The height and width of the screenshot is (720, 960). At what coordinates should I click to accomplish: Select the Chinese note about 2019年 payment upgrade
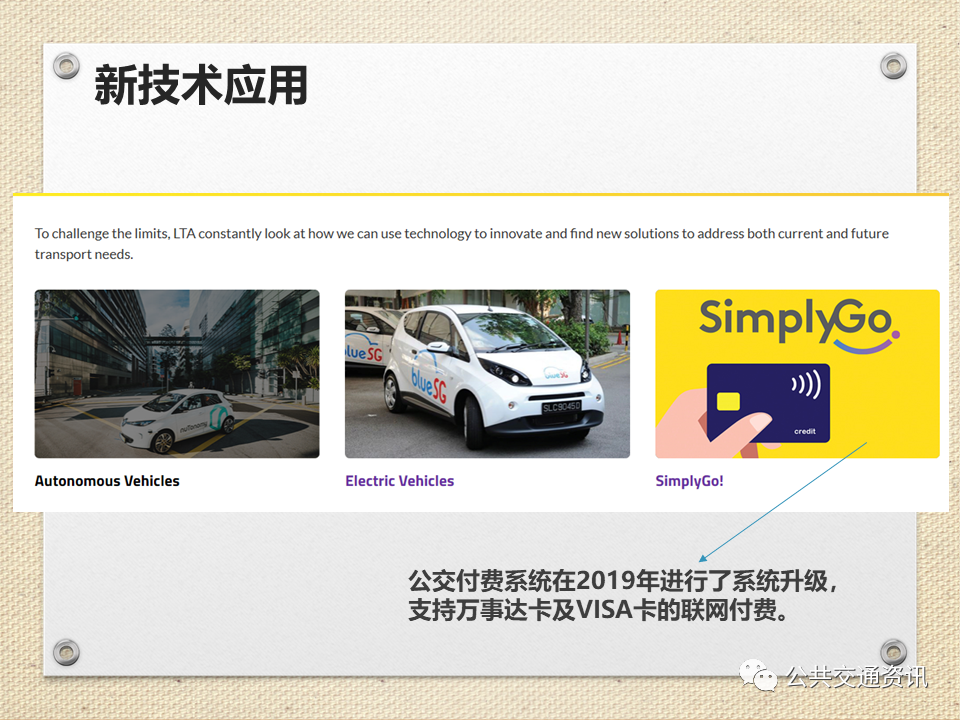(x=623, y=595)
